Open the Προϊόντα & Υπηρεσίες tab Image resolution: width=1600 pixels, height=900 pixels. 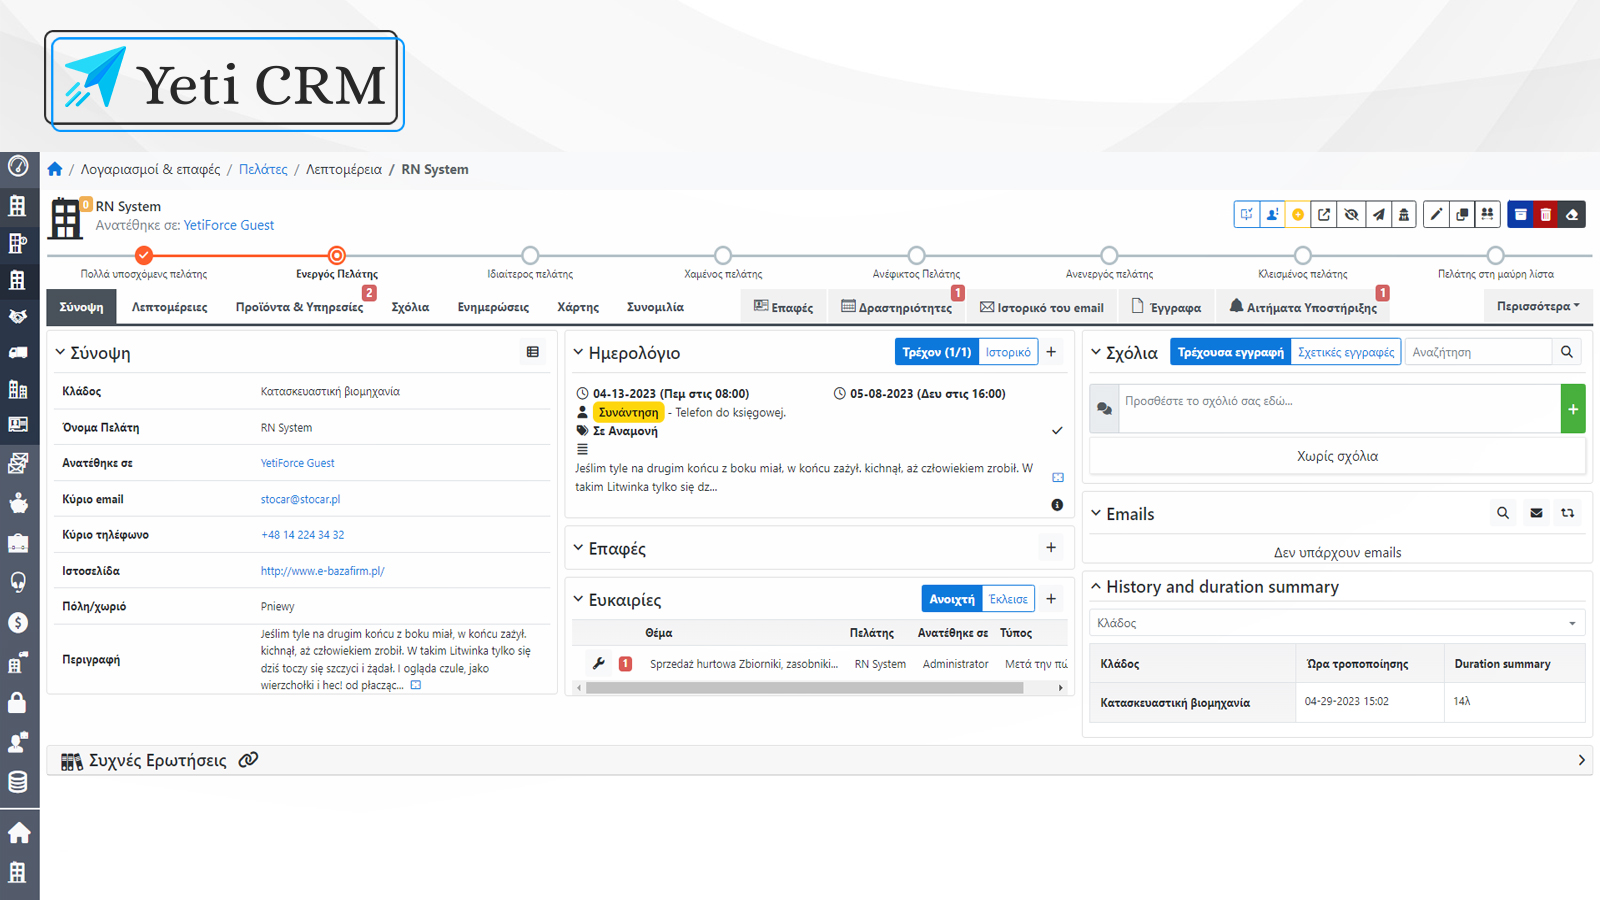pos(299,307)
